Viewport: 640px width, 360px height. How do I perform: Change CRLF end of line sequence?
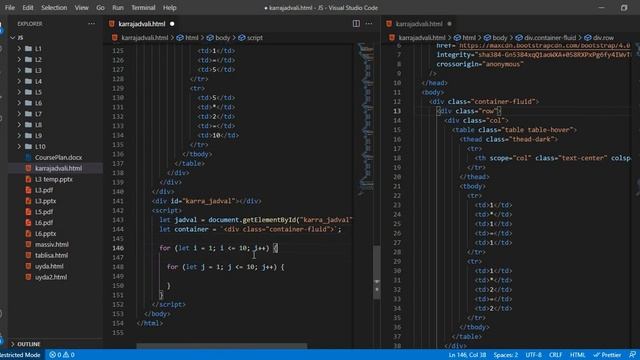click(556, 355)
